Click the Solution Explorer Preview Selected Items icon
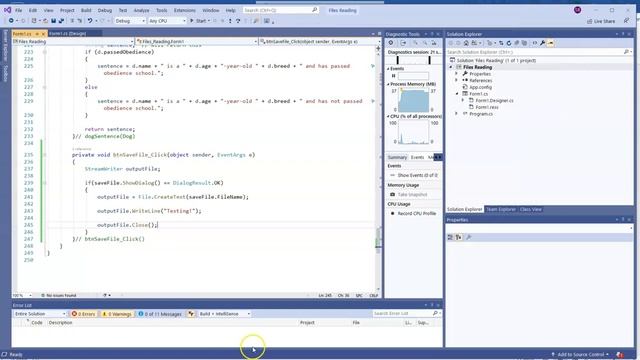The image size is (640, 360). tap(550, 43)
